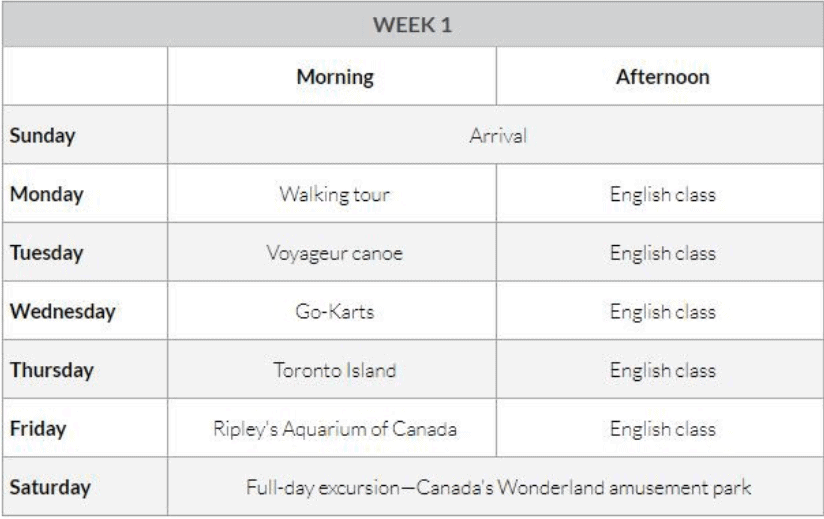Select the Thursday row label

pos(52,370)
